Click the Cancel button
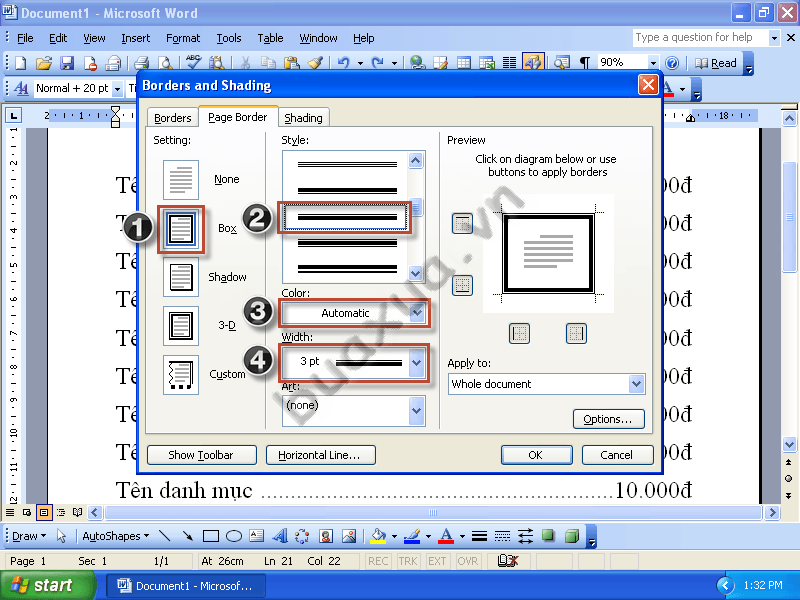 617,455
